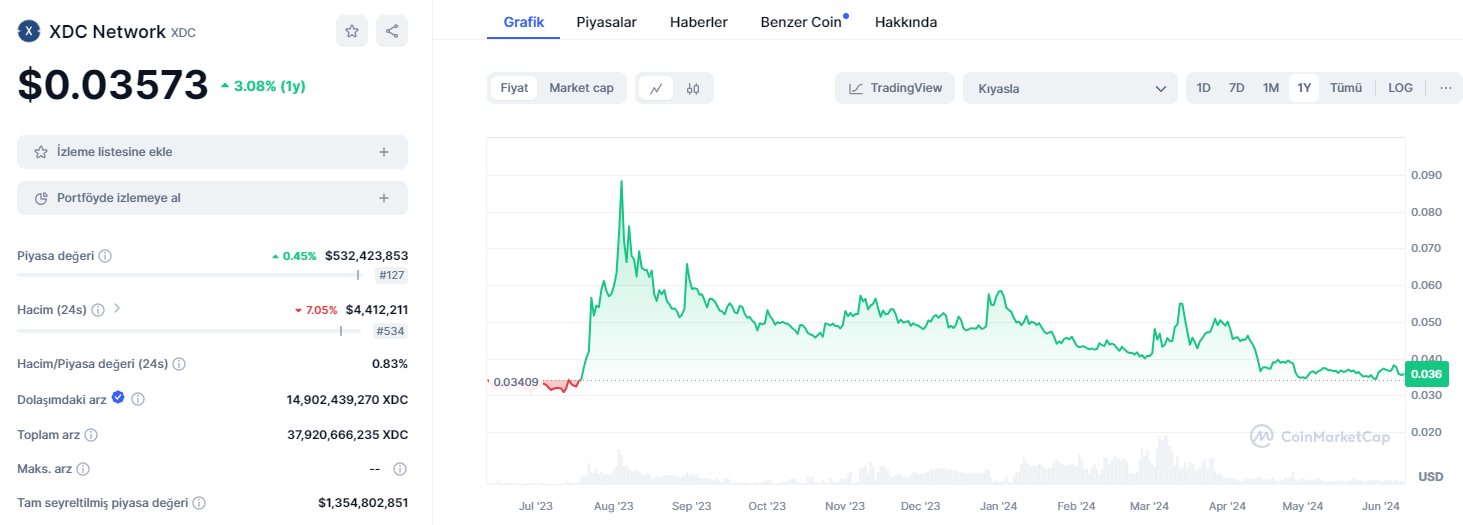Click info icon beside Maks. arz value
This screenshot has width=1463, height=525.
tap(400, 469)
